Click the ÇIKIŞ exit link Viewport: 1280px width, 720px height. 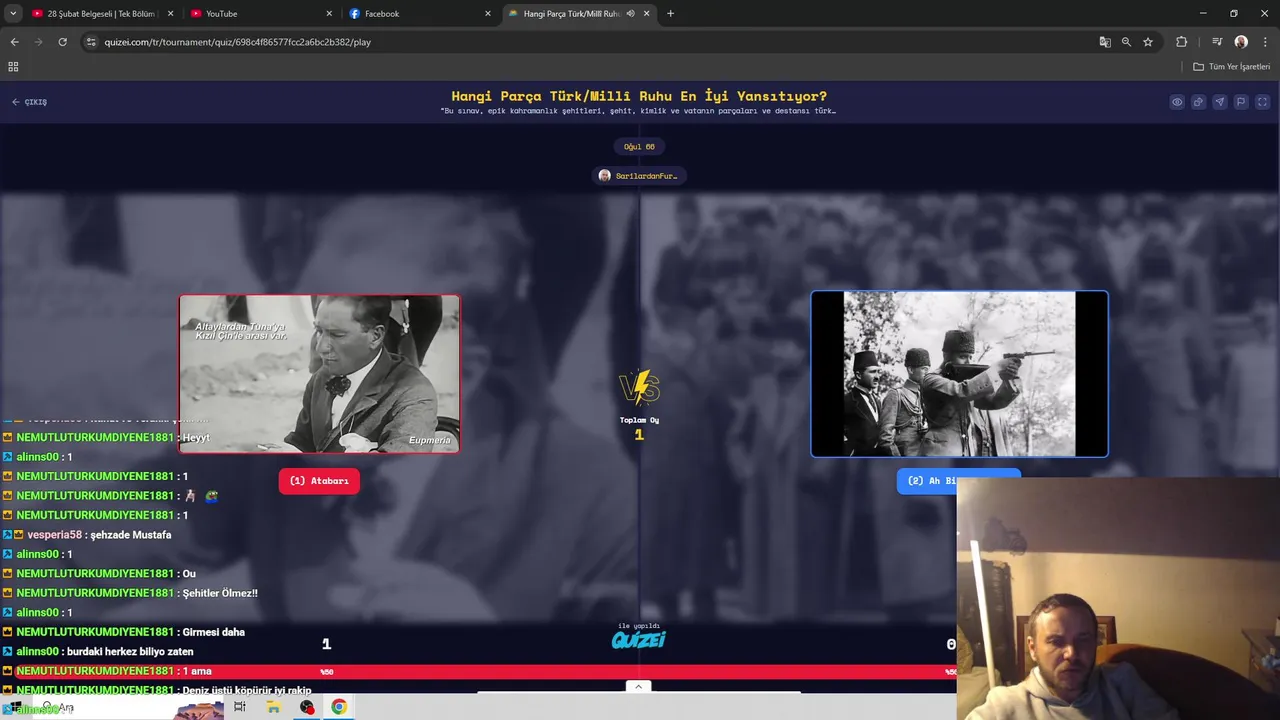tap(30, 102)
